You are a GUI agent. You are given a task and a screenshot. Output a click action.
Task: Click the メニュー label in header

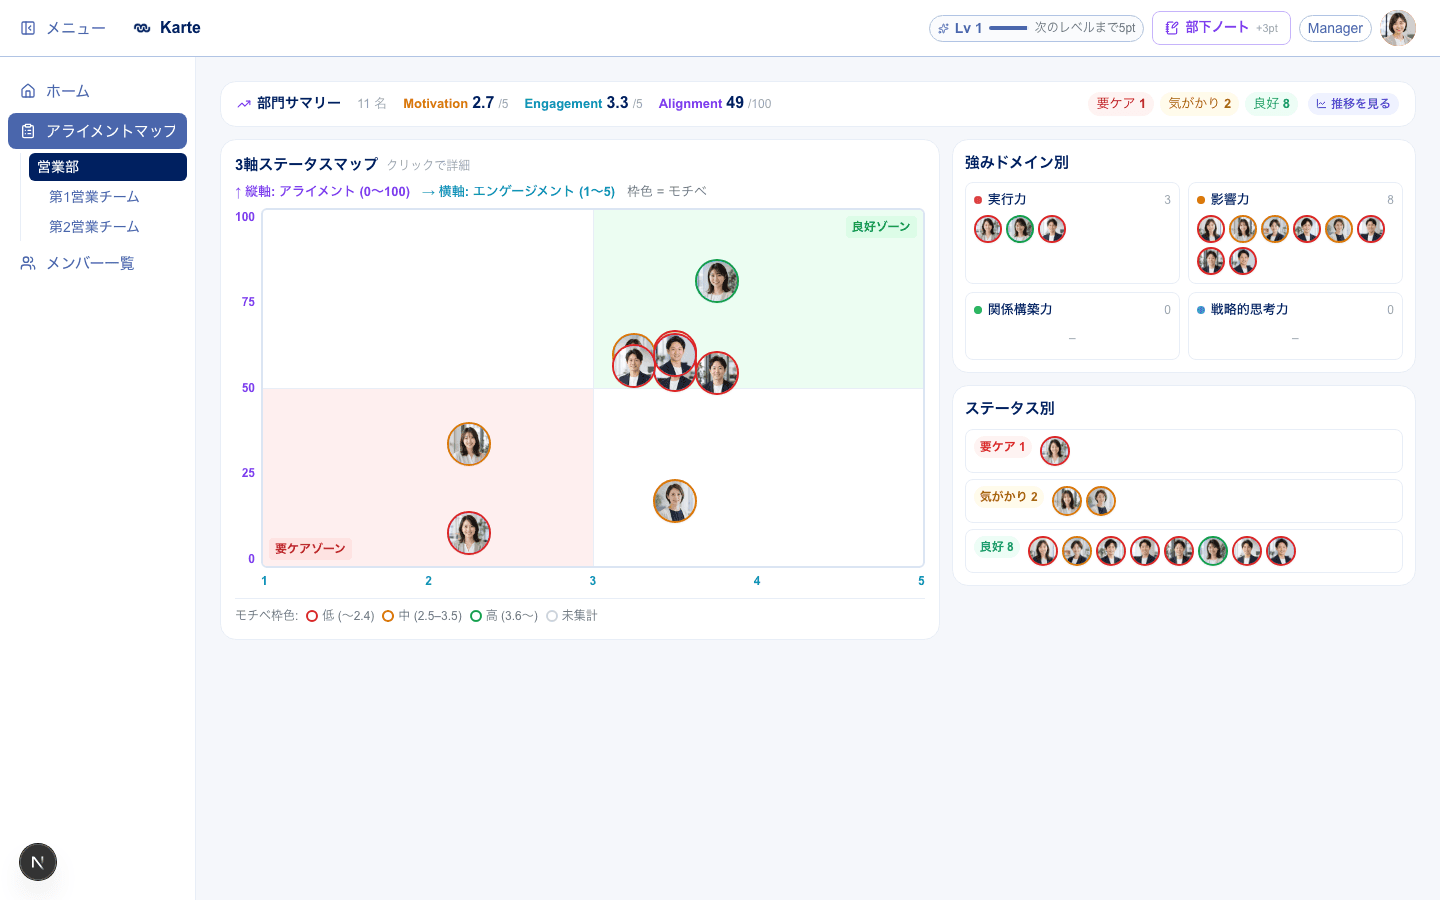tap(76, 28)
